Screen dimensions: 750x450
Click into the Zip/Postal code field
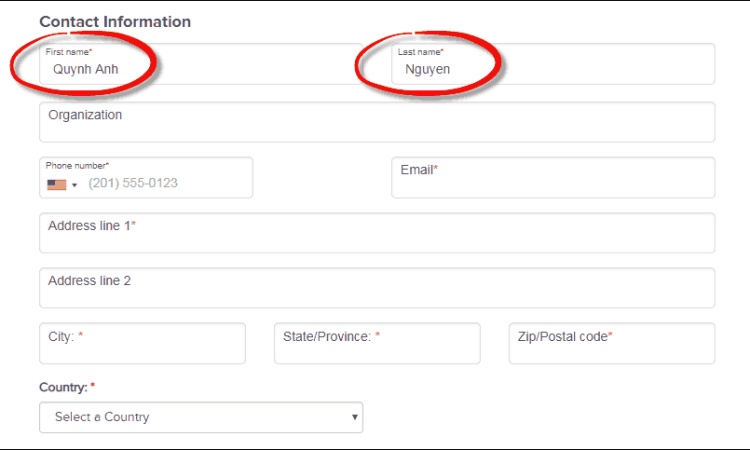pos(612,343)
